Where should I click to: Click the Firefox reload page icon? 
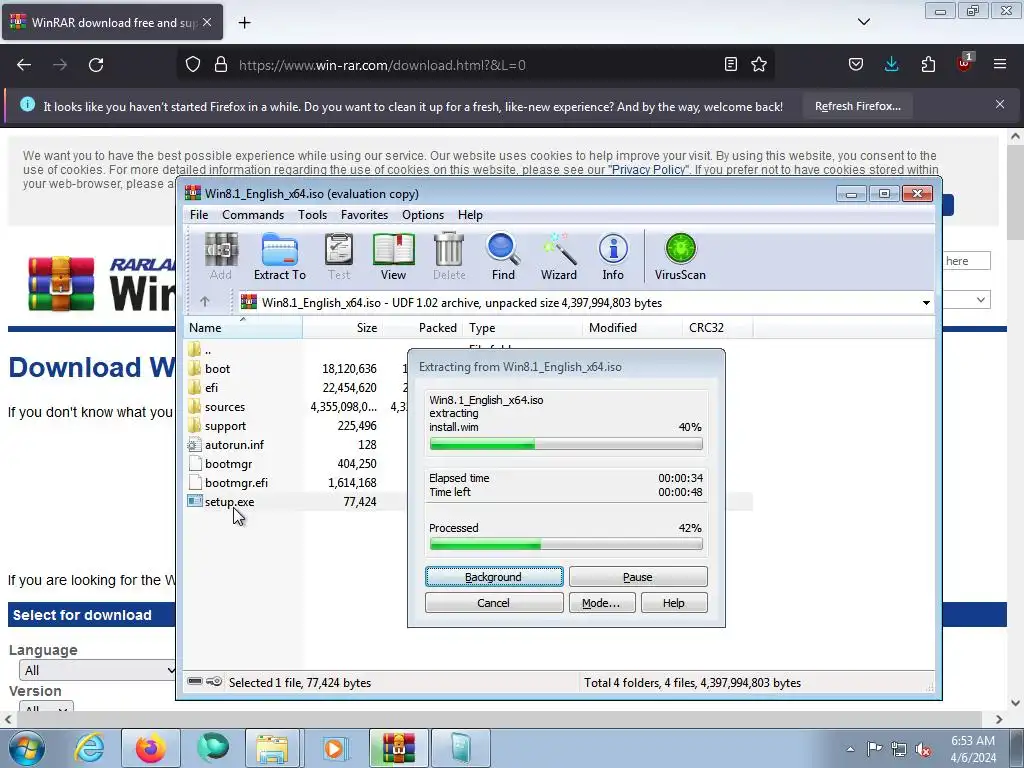tap(96, 65)
